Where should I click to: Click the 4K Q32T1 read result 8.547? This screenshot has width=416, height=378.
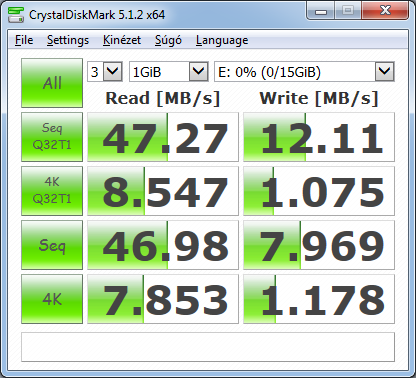[x=163, y=191]
